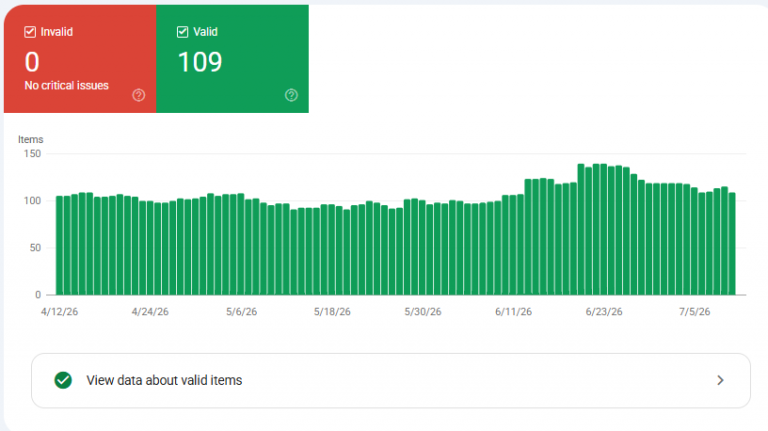768x431 pixels.
Task: Open View data about valid items
Action: (x=391, y=381)
